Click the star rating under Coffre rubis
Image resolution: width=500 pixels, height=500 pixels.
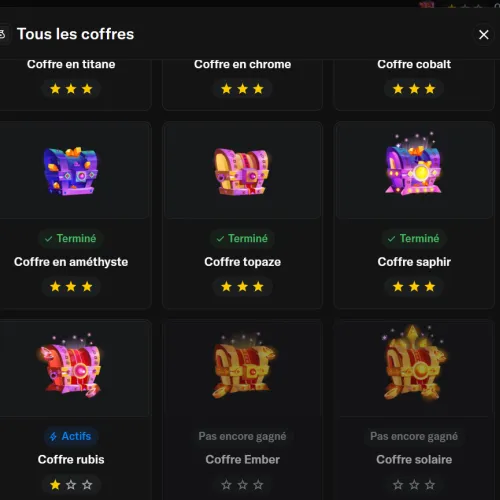click(x=71, y=484)
